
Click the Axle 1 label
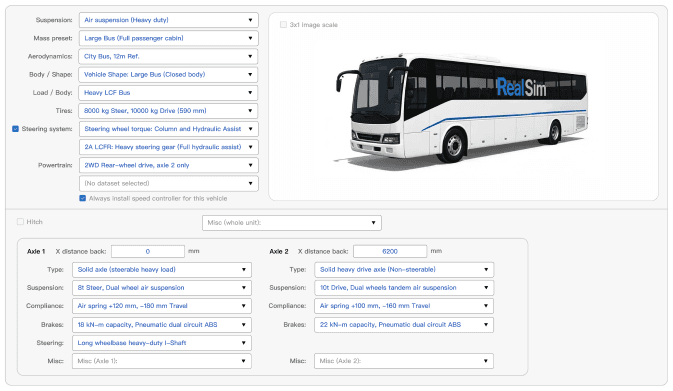pos(36,252)
